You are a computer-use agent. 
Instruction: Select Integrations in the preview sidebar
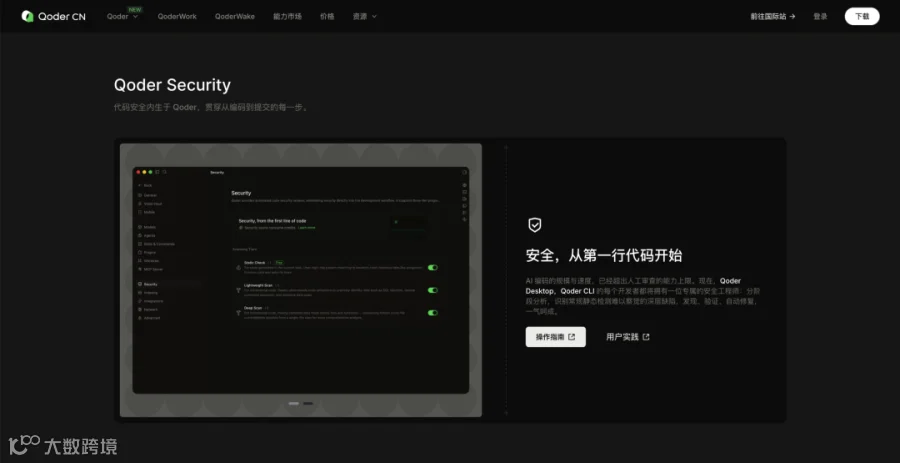(150, 301)
